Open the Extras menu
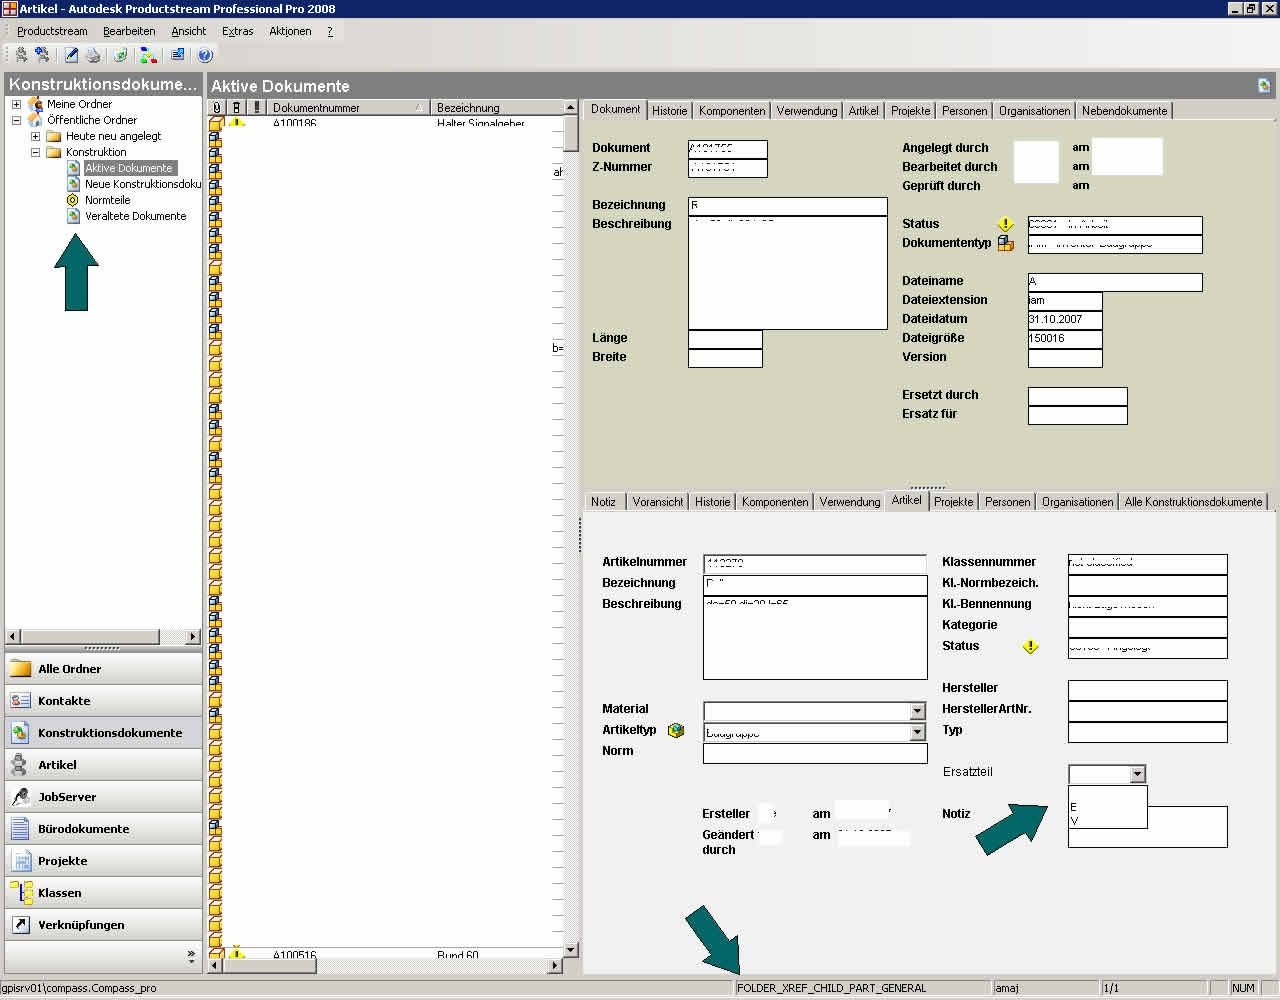 (237, 31)
